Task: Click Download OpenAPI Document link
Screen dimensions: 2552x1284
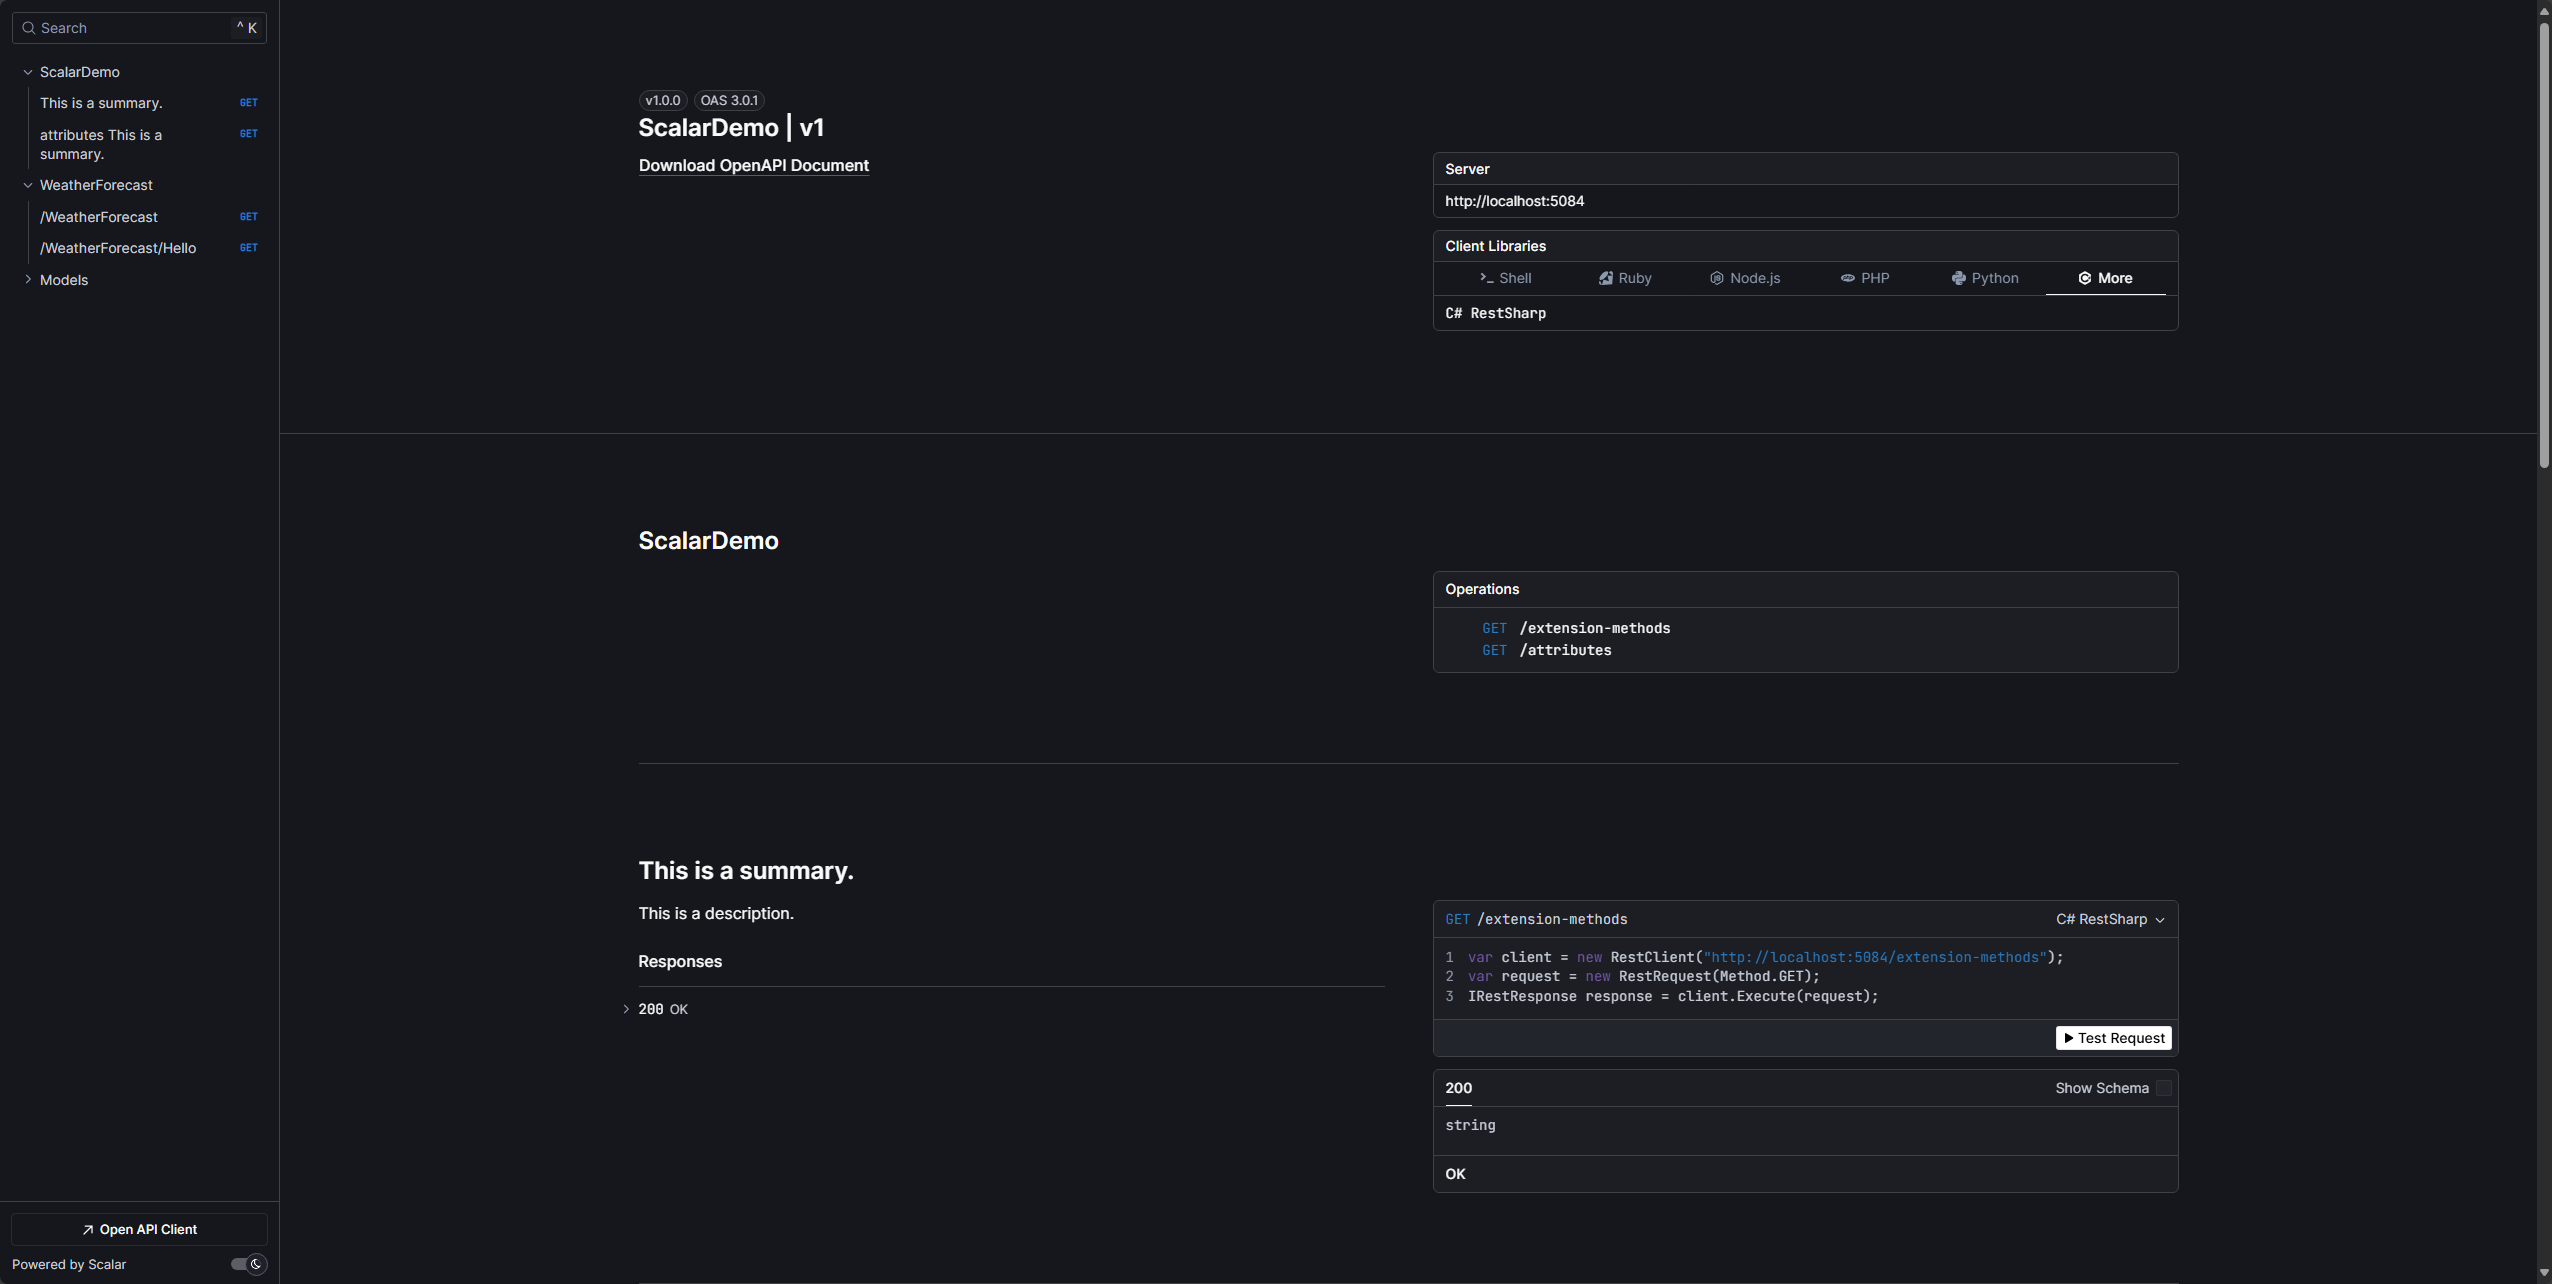Action: pos(753,166)
